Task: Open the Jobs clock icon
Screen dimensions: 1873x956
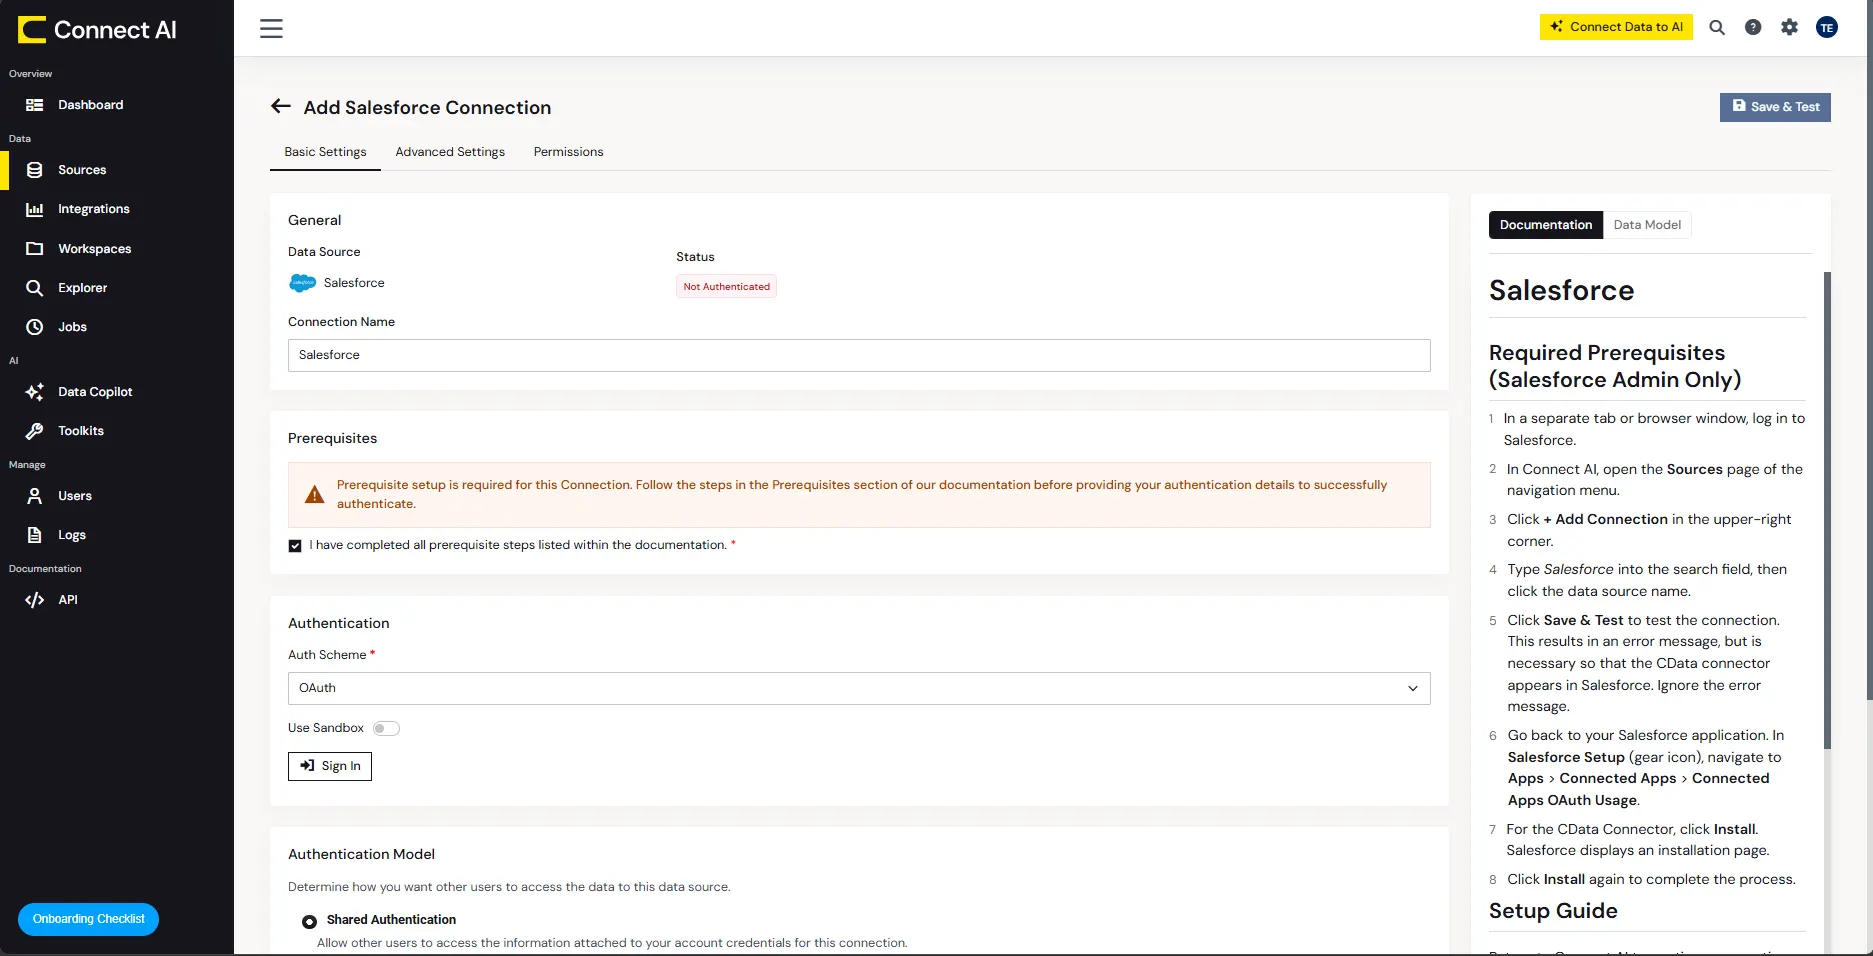Action: click(x=35, y=327)
